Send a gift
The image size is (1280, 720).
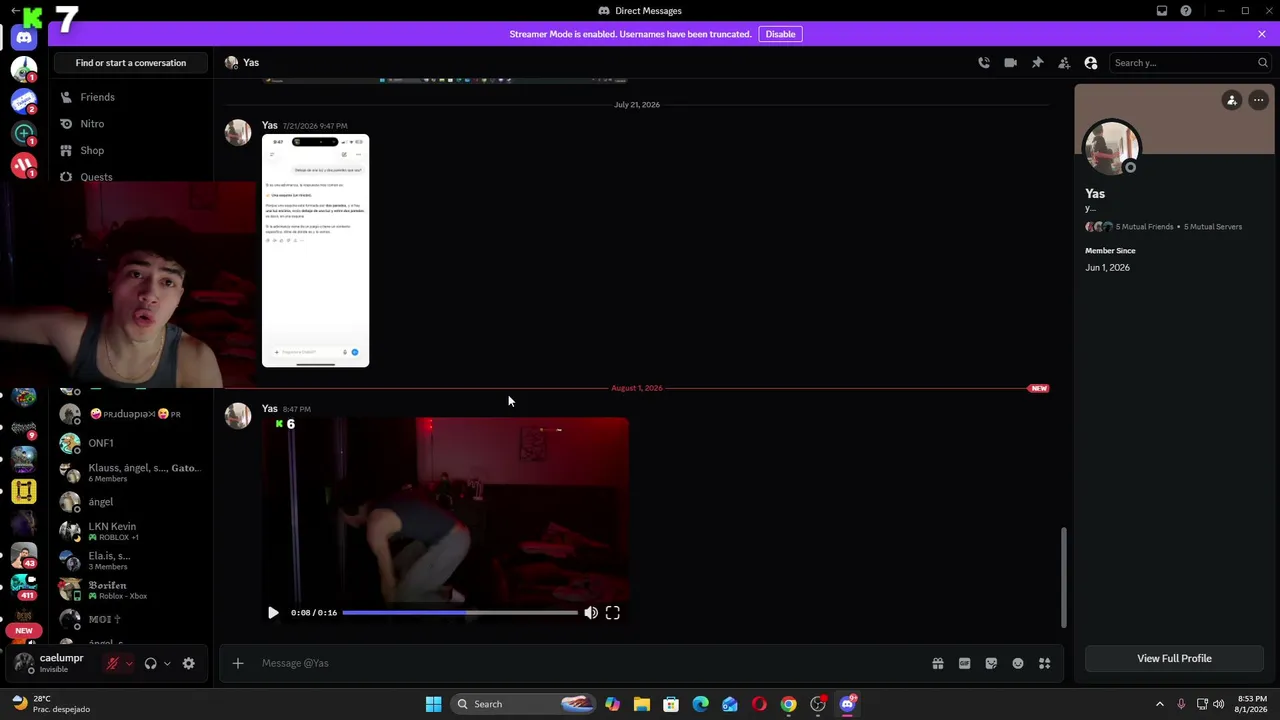point(938,663)
